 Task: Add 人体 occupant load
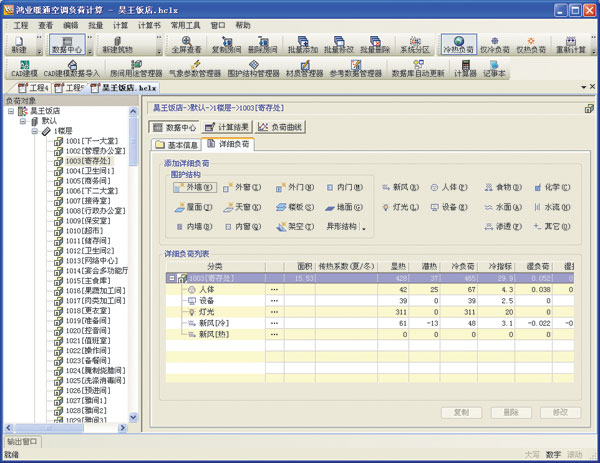[449, 187]
